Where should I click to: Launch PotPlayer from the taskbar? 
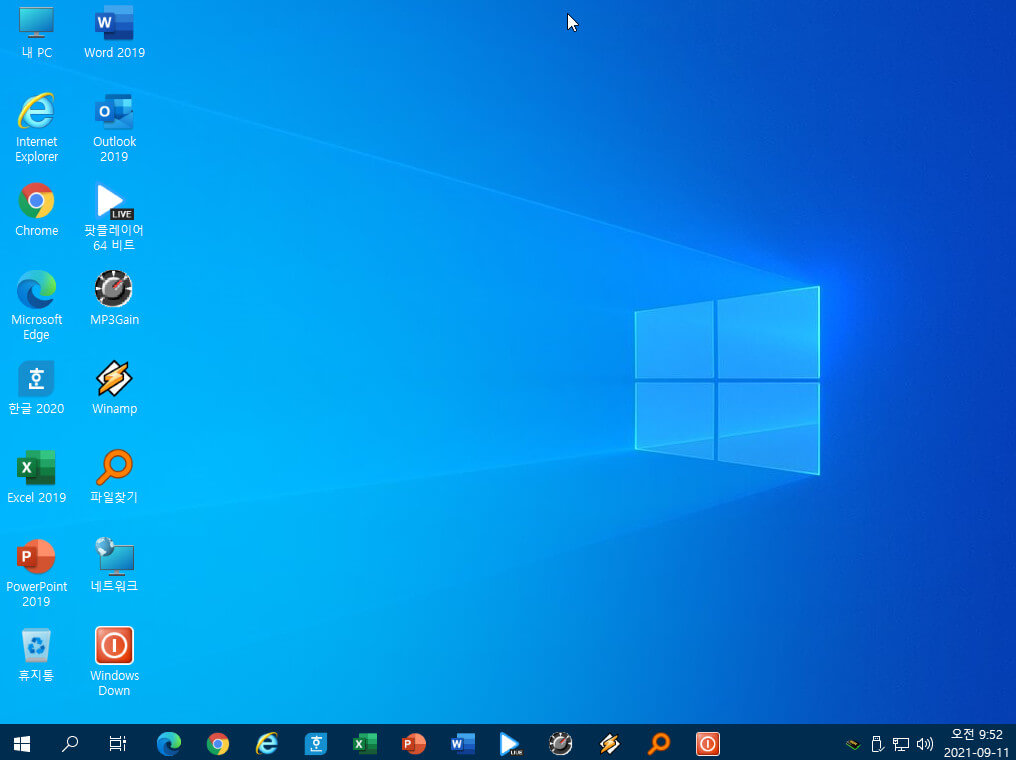click(x=511, y=743)
